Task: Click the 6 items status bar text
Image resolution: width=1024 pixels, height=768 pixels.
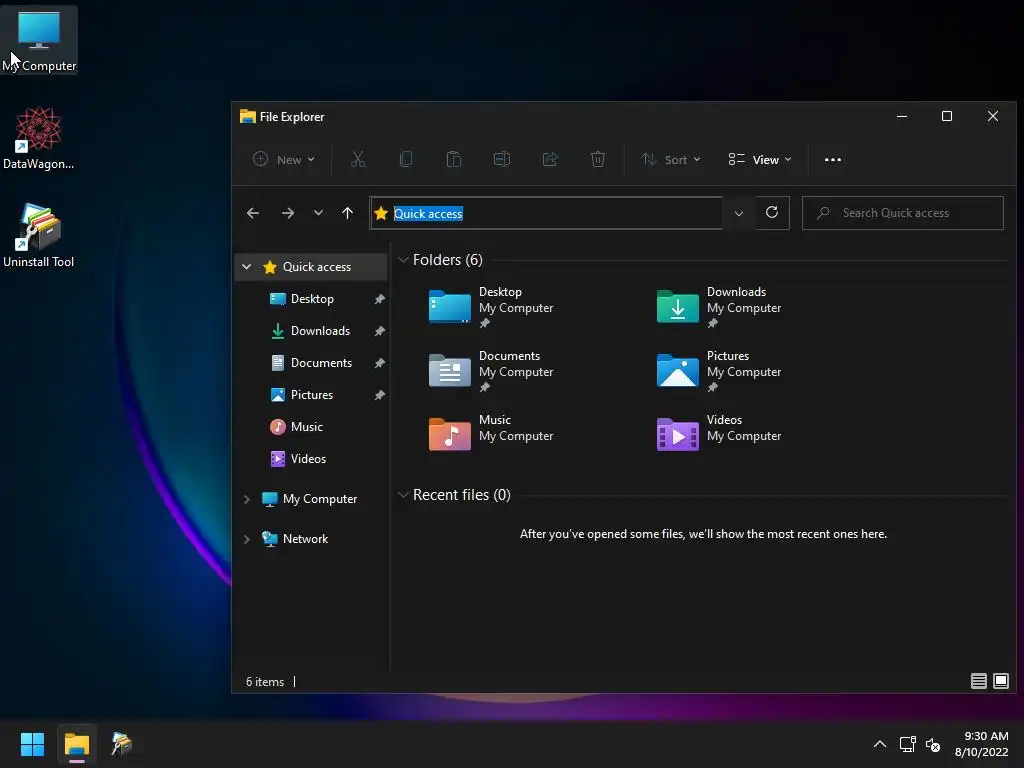Action: point(264,681)
